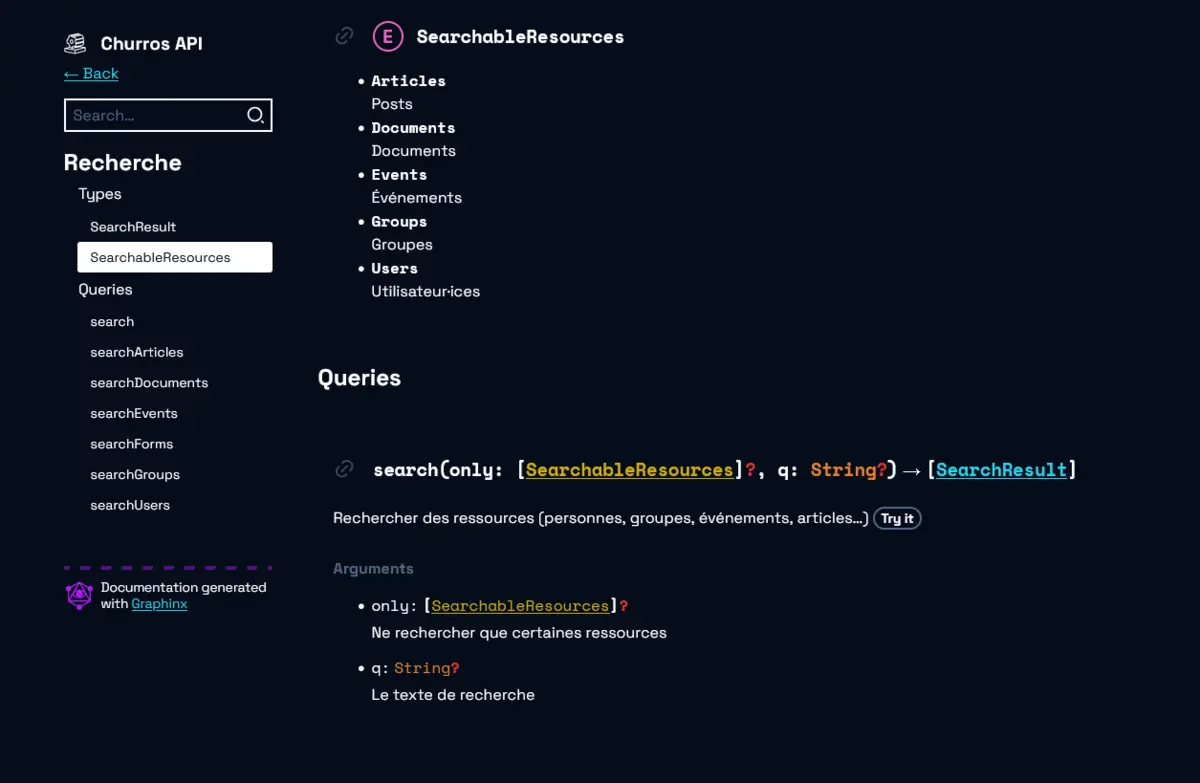Open searchForms in sidebar queries

(132, 444)
